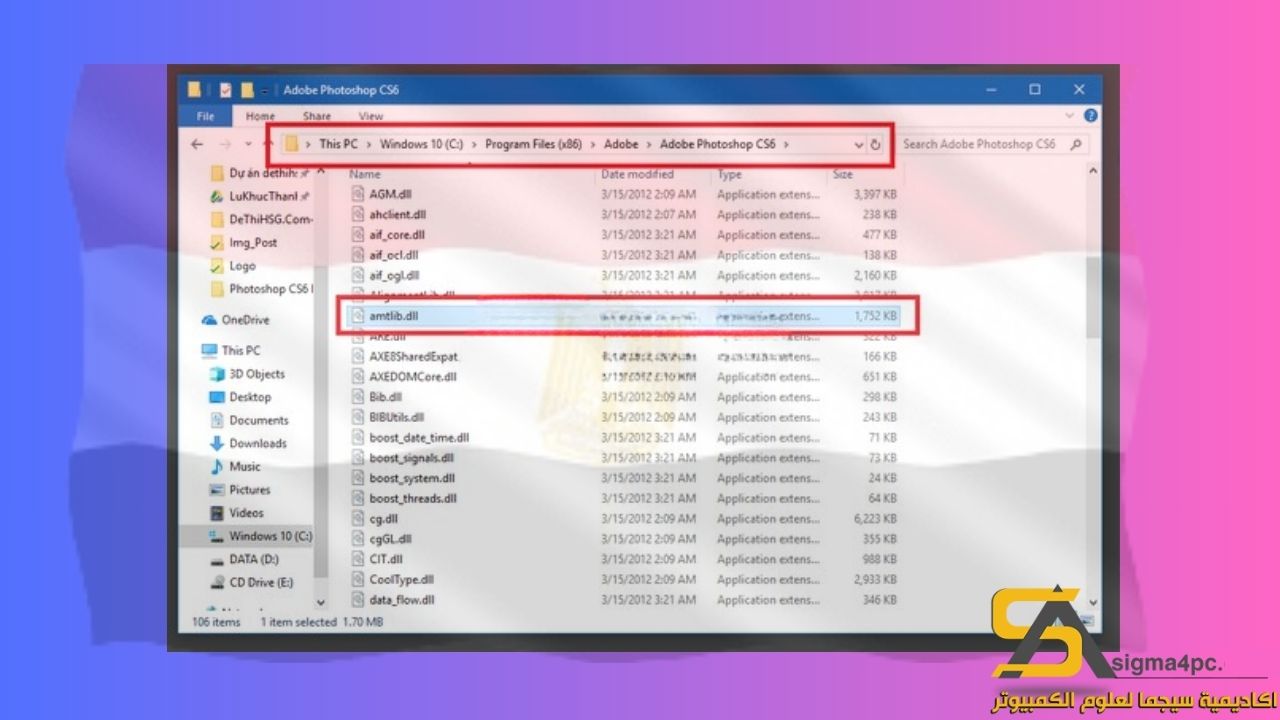Sort by the Size column header
The height and width of the screenshot is (720, 1280).
coord(842,174)
